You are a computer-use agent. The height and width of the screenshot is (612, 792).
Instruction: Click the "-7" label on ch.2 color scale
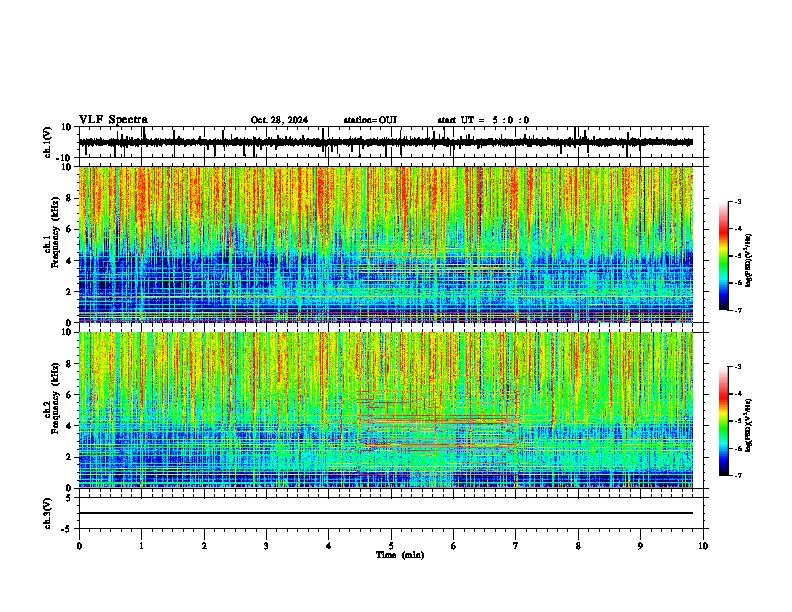point(738,475)
